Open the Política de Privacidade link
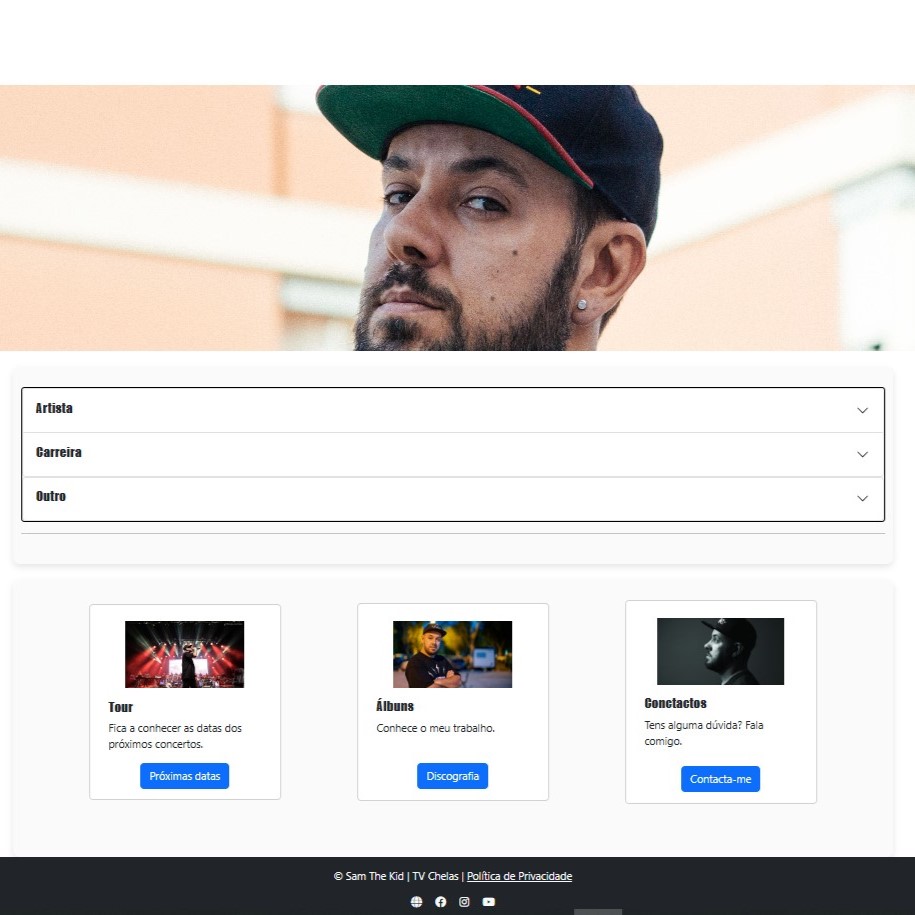Viewport: 915px width, 915px height. [x=519, y=876]
